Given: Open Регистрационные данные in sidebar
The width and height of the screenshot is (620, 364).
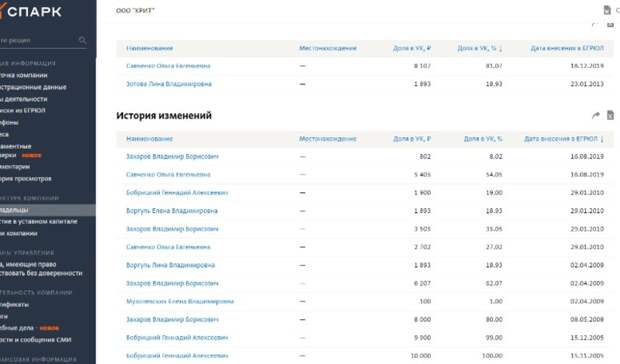Looking at the screenshot, I should pos(33,87).
